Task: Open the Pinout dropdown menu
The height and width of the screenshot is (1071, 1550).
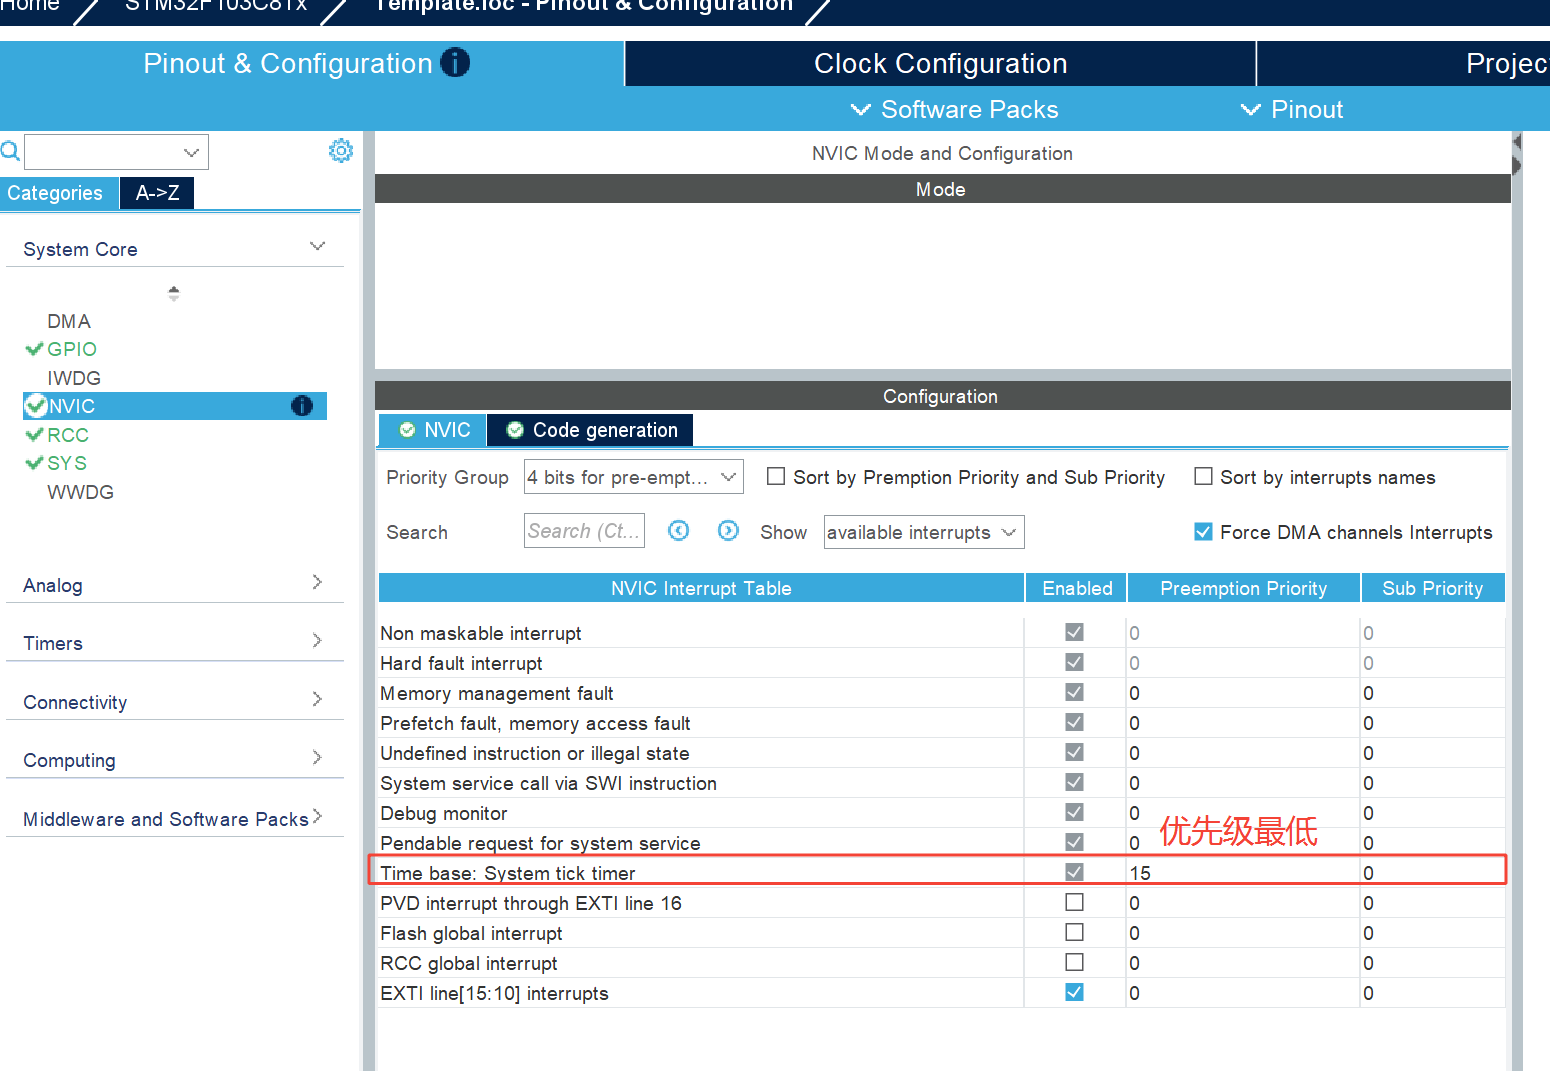Action: click(x=1292, y=109)
